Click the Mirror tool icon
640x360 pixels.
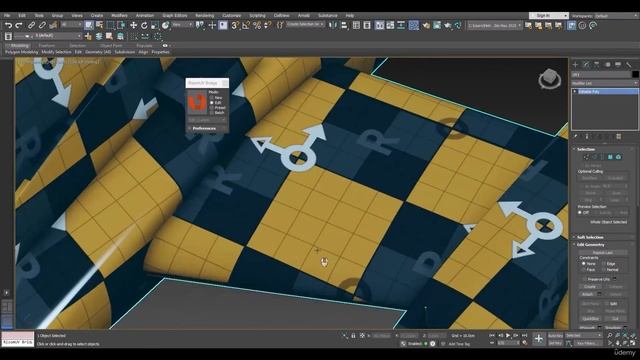pos(333,25)
